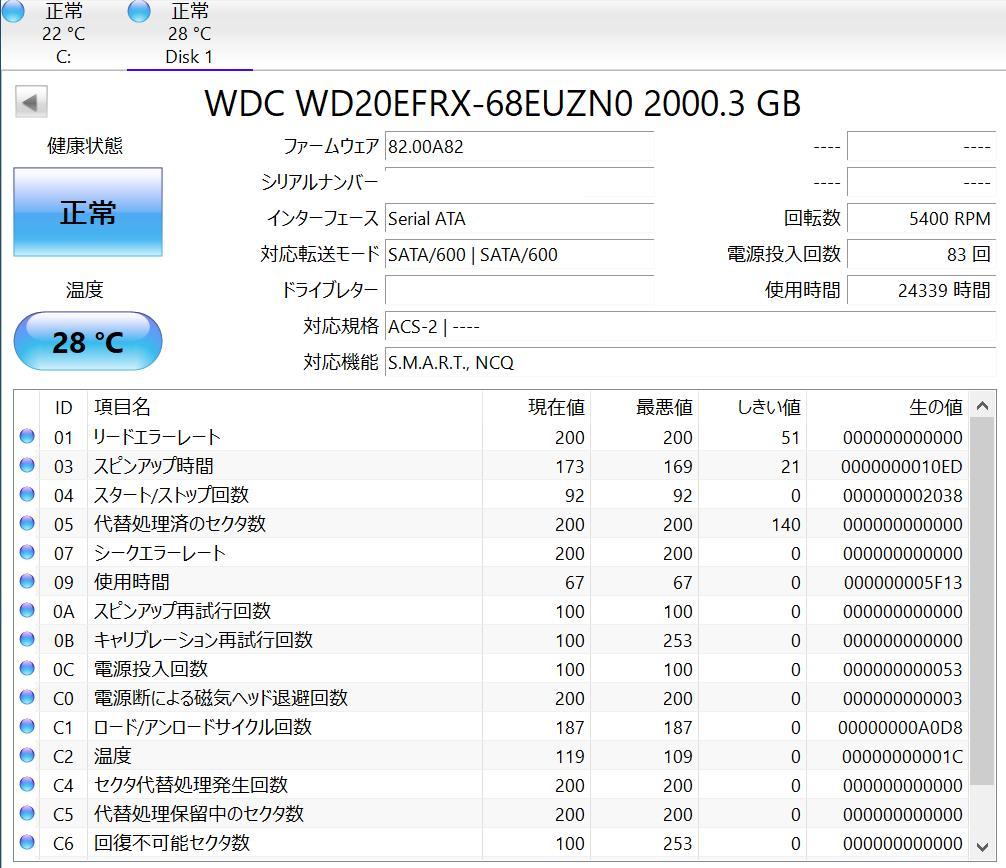The image size is (1006, 868).
Task: Select the リードエラーレート row
Action: 491,437
